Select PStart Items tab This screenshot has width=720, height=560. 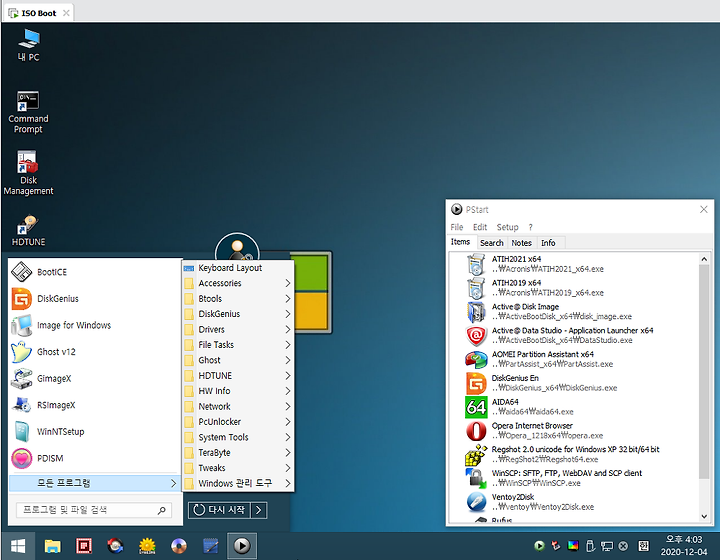461,242
